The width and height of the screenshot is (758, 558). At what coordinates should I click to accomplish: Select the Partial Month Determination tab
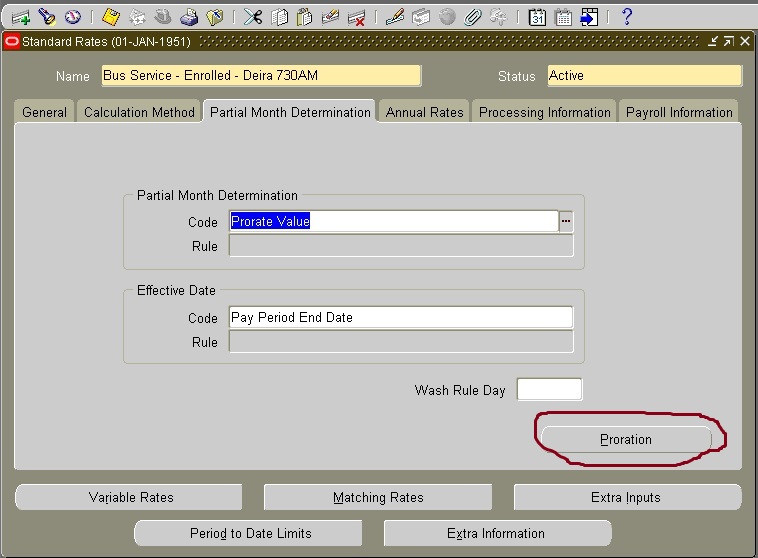tap(290, 112)
